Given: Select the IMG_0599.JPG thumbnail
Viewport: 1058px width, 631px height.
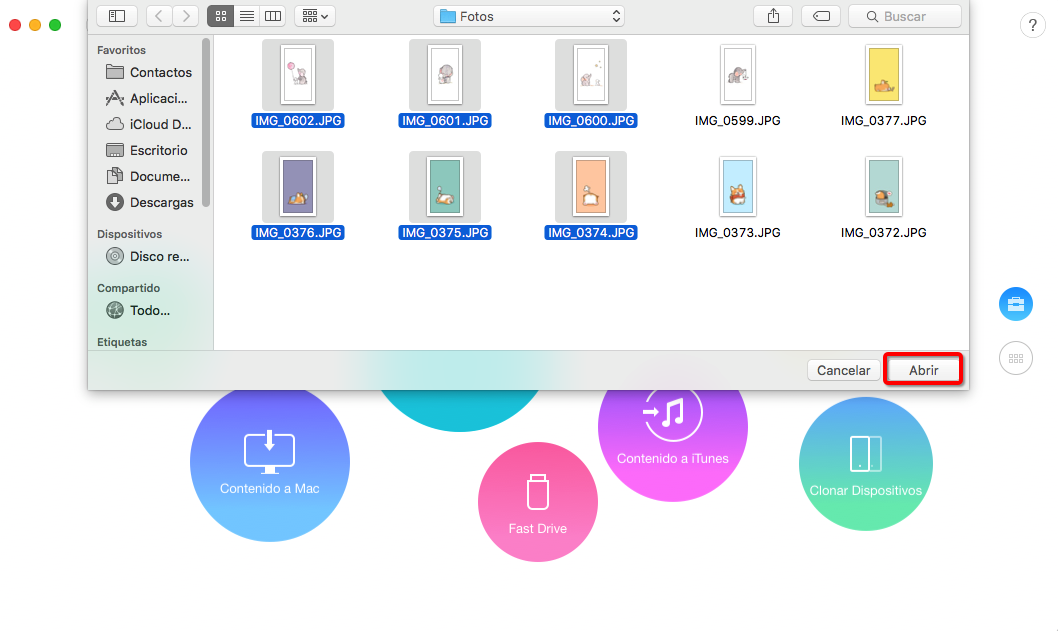Looking at the screenshot, I should (x=737, y=76).
